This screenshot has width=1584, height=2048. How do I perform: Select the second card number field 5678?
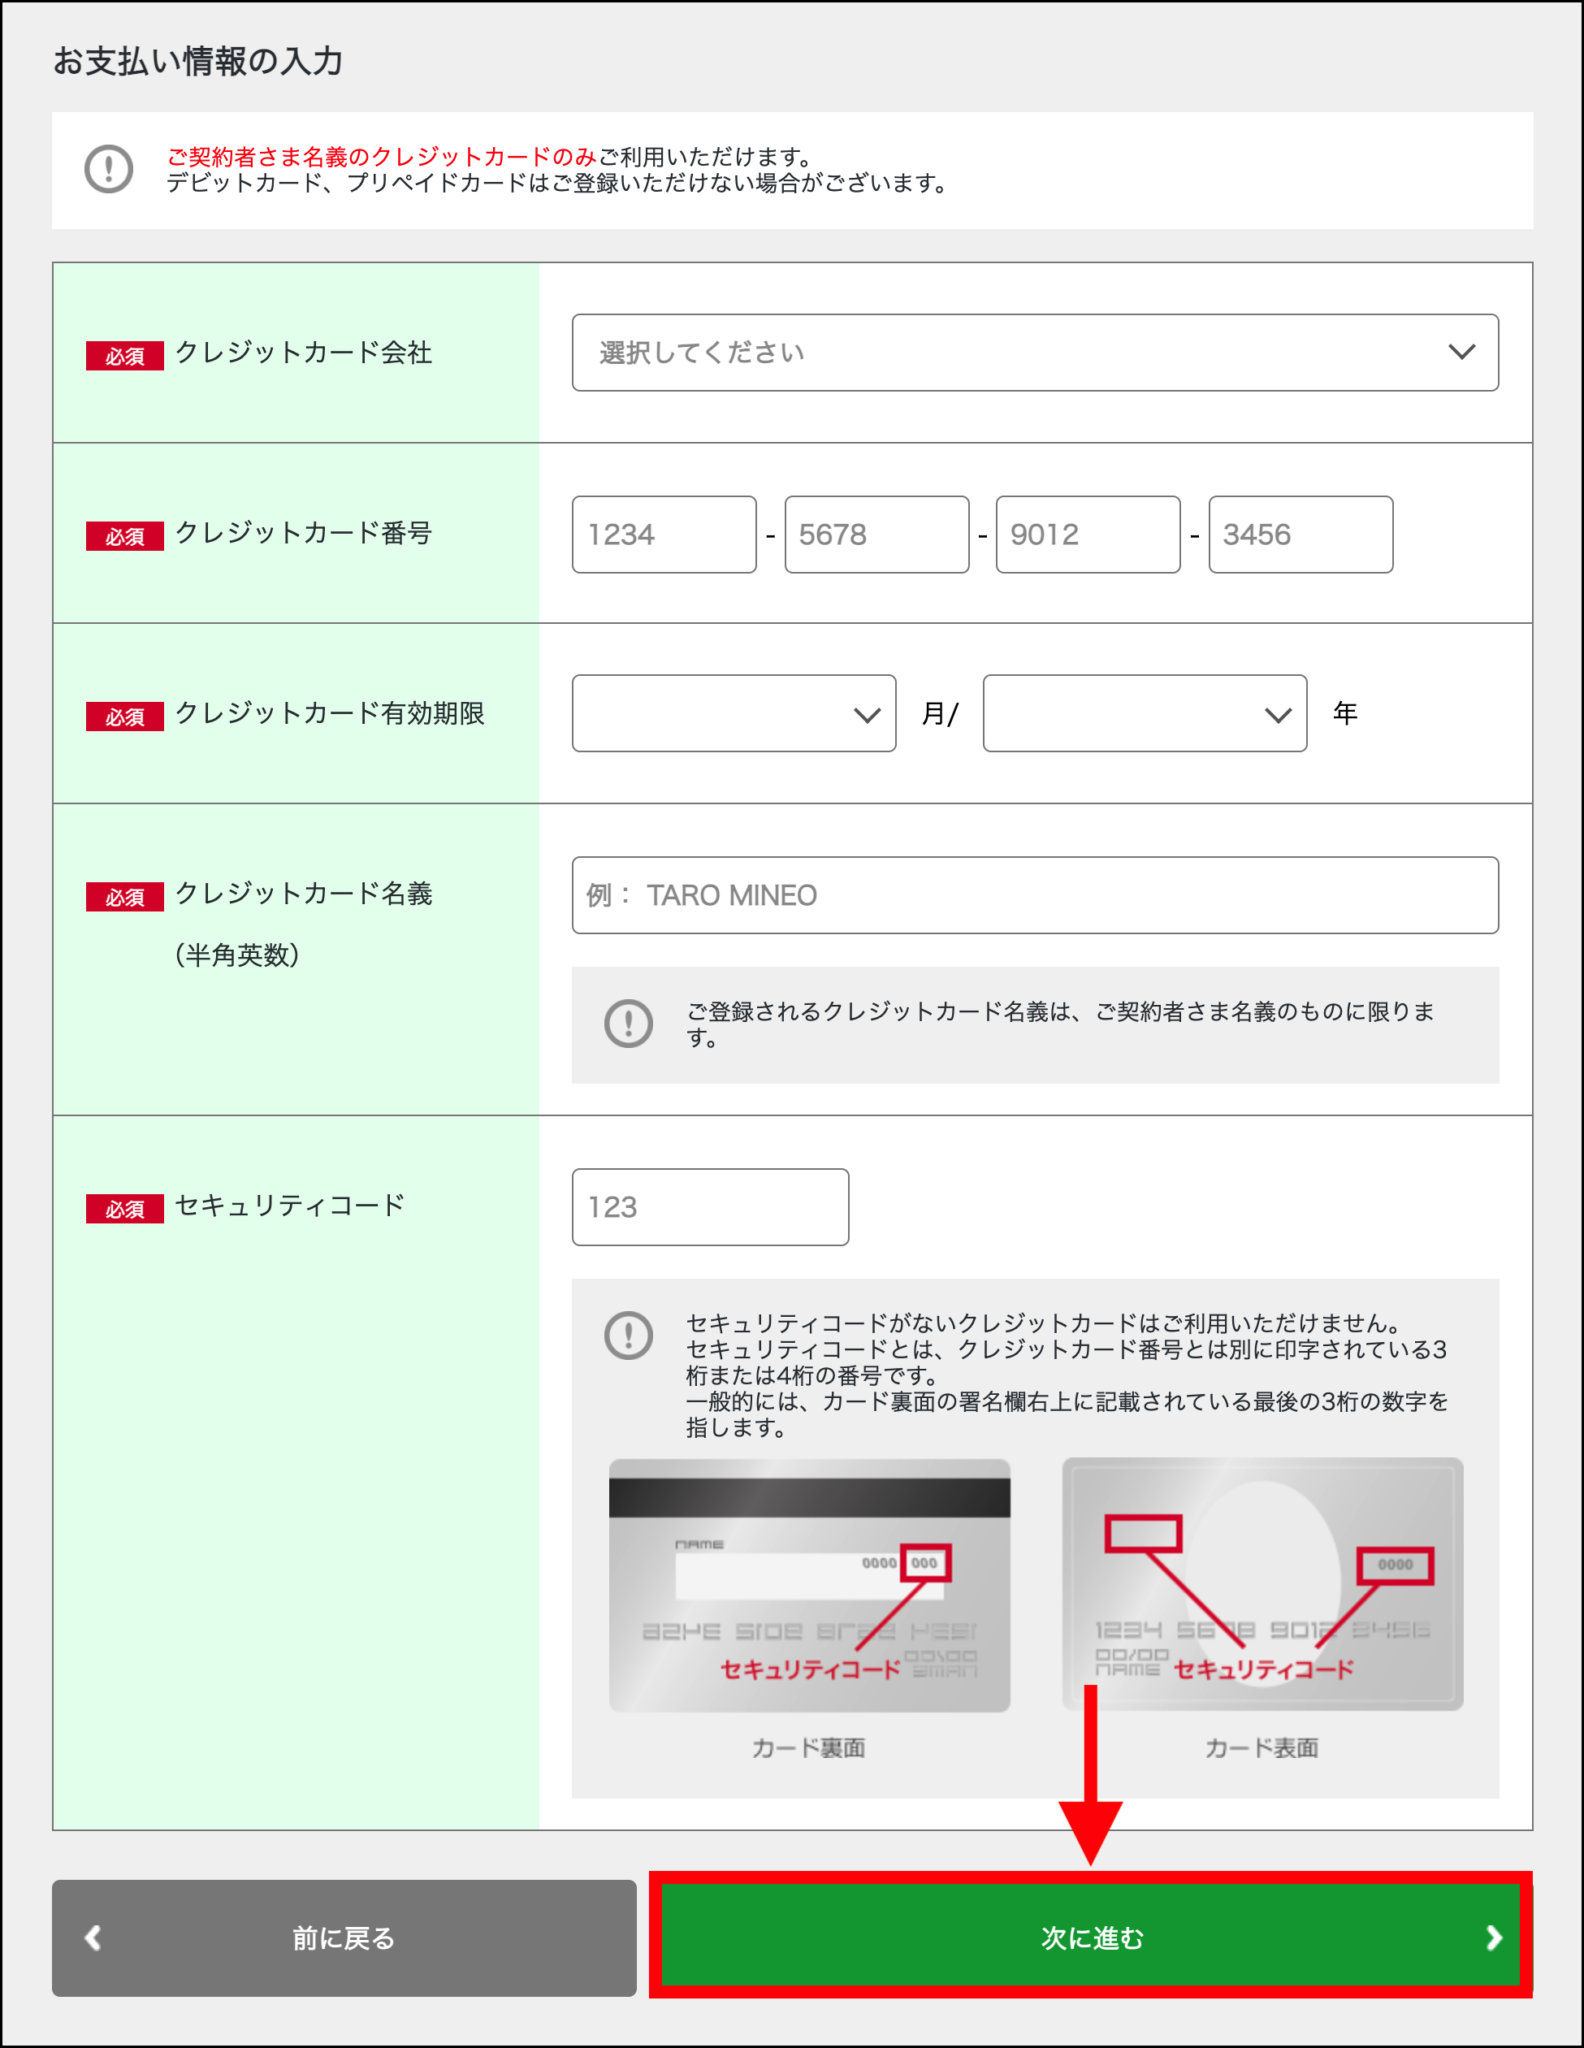(876, 534)
